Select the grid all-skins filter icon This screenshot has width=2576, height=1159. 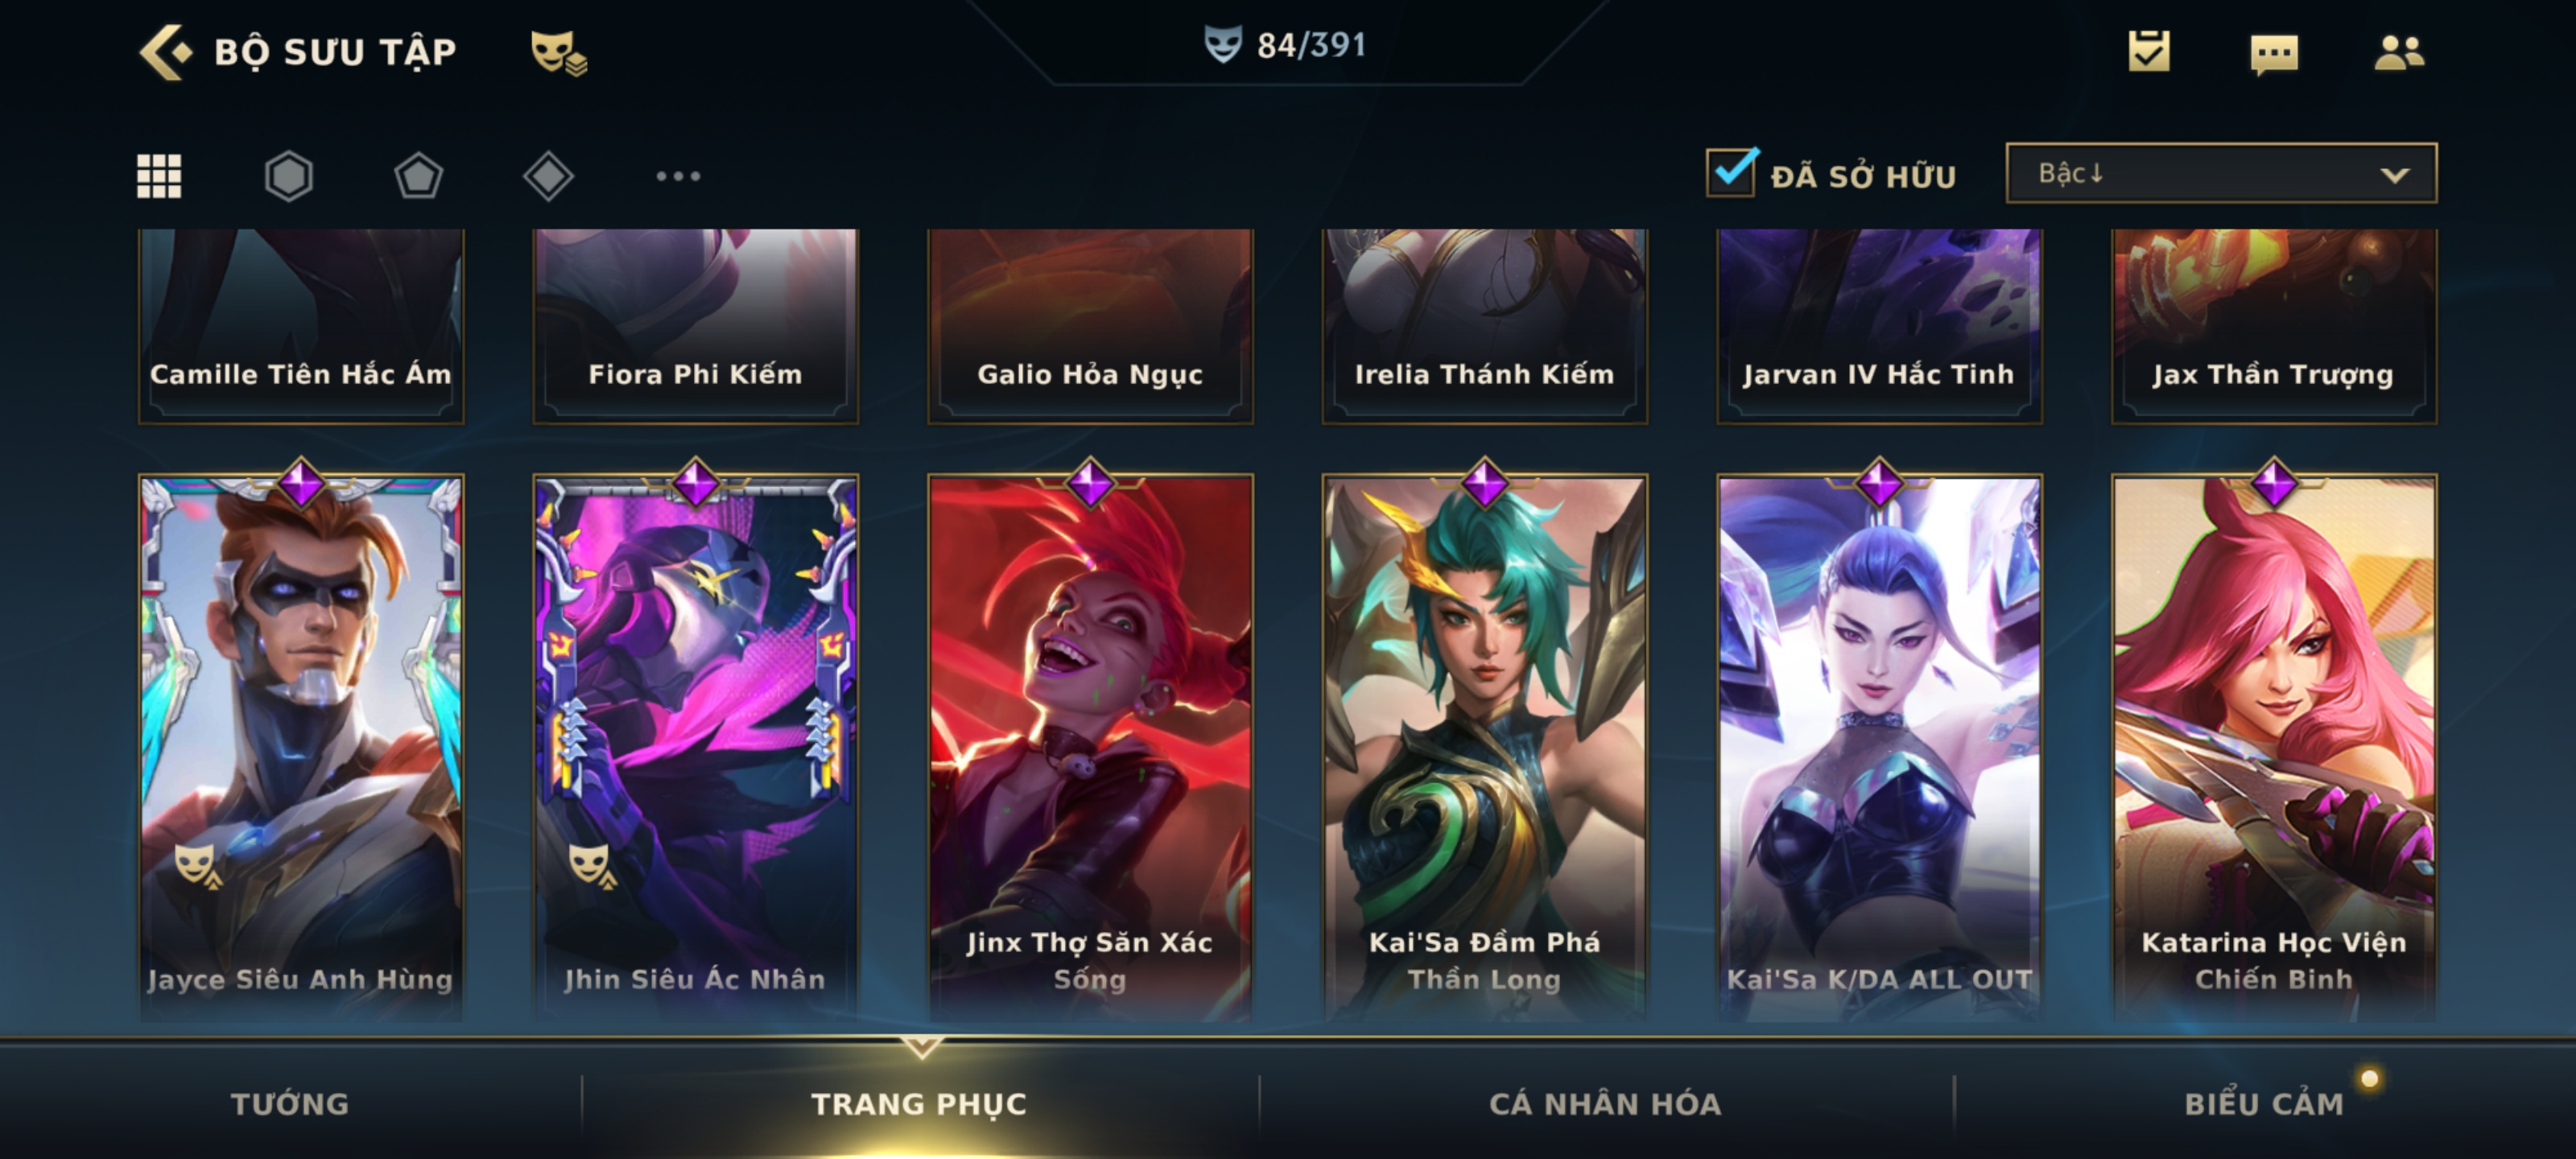pos(159,176)
